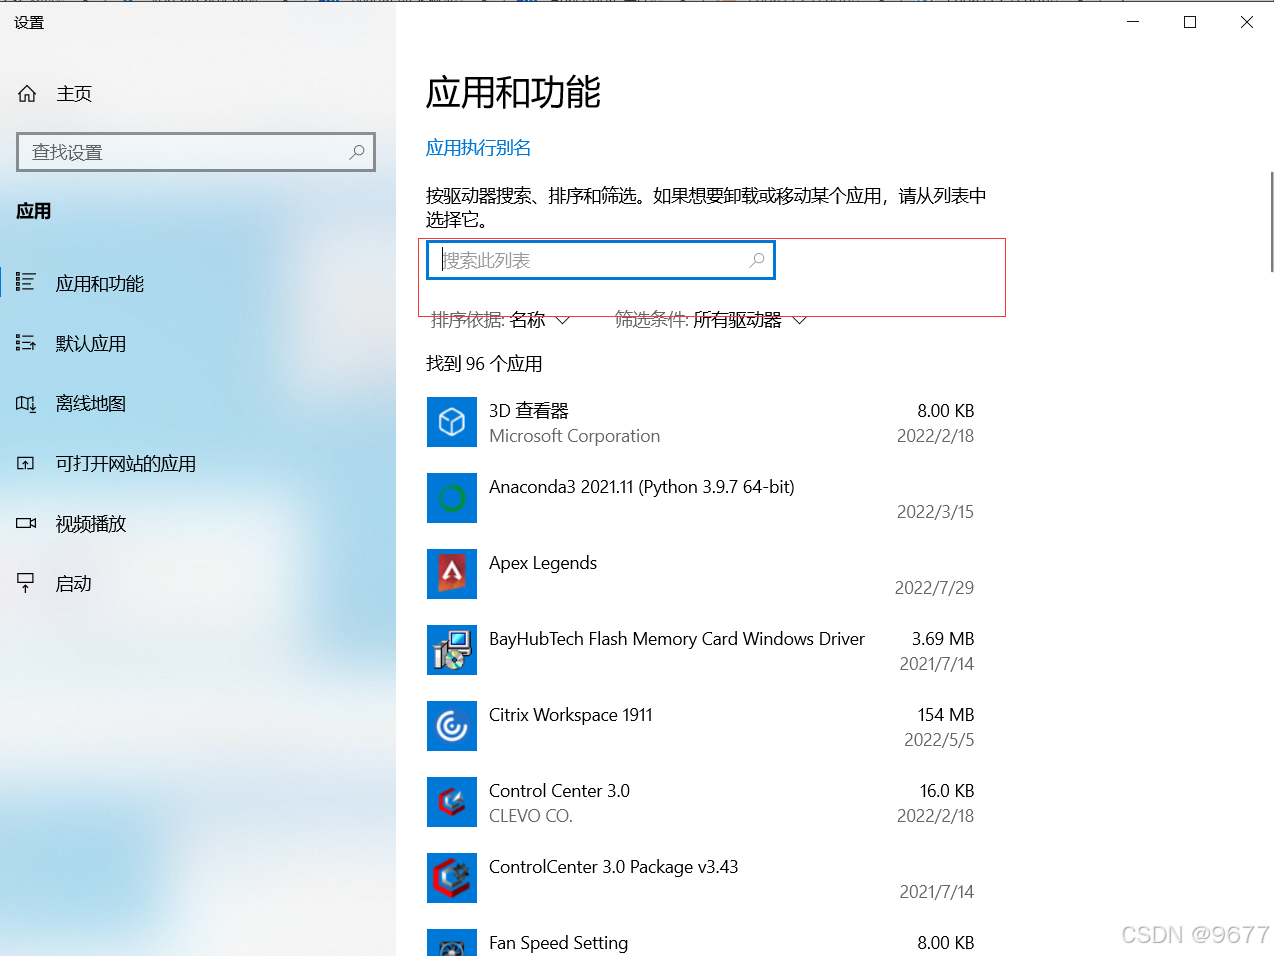Click ControlCenter 3.0 Package icon
Viewport: 1274px width, 956px height.
coord(452,878)
